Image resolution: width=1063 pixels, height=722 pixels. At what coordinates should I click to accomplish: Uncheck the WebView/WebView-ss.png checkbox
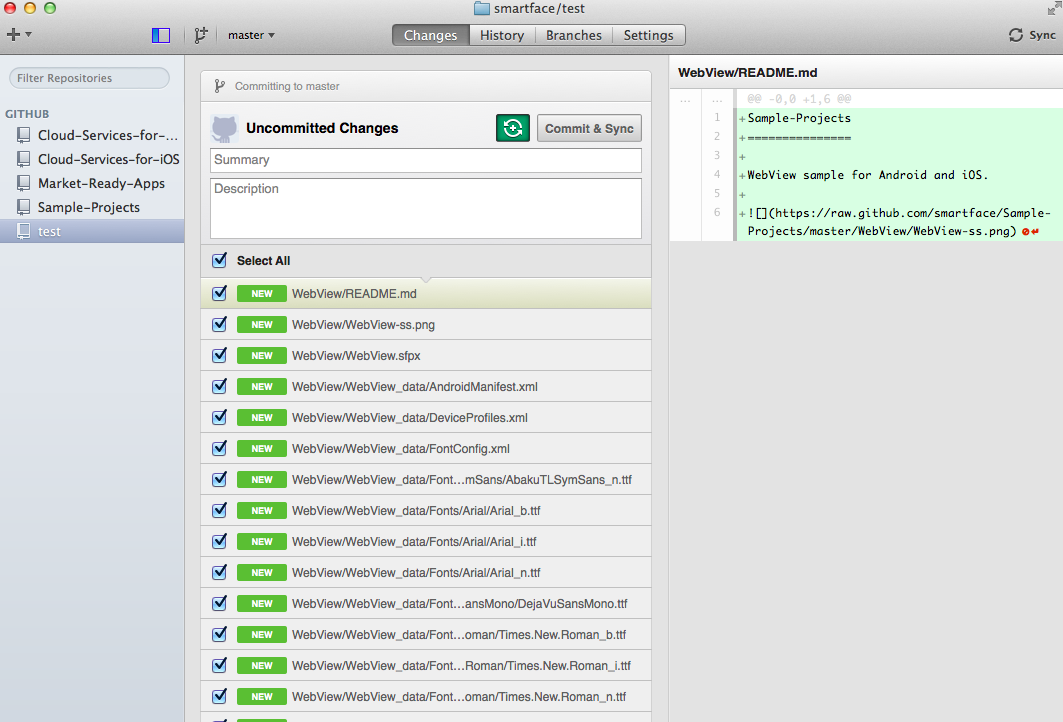pos(219,324)
